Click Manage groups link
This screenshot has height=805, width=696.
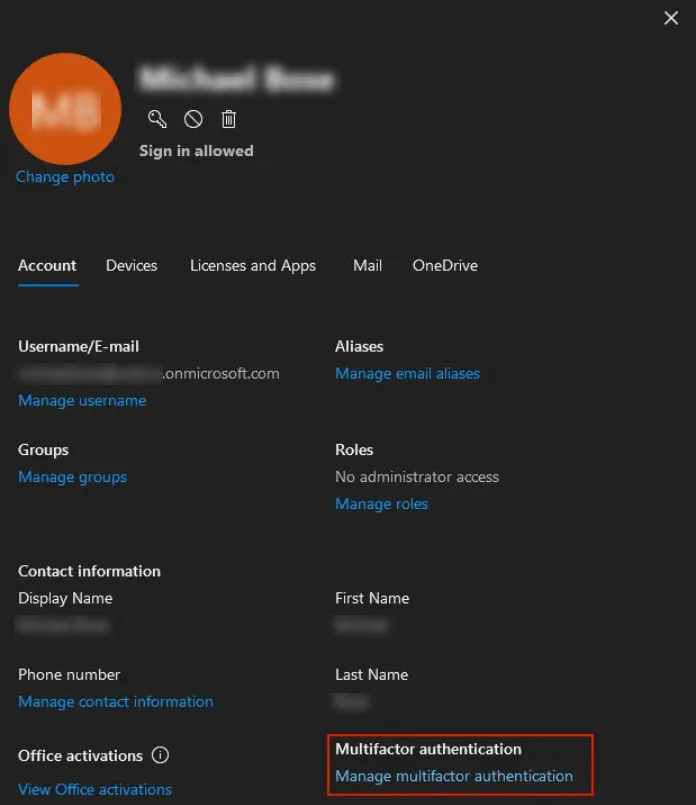(72, 477)
